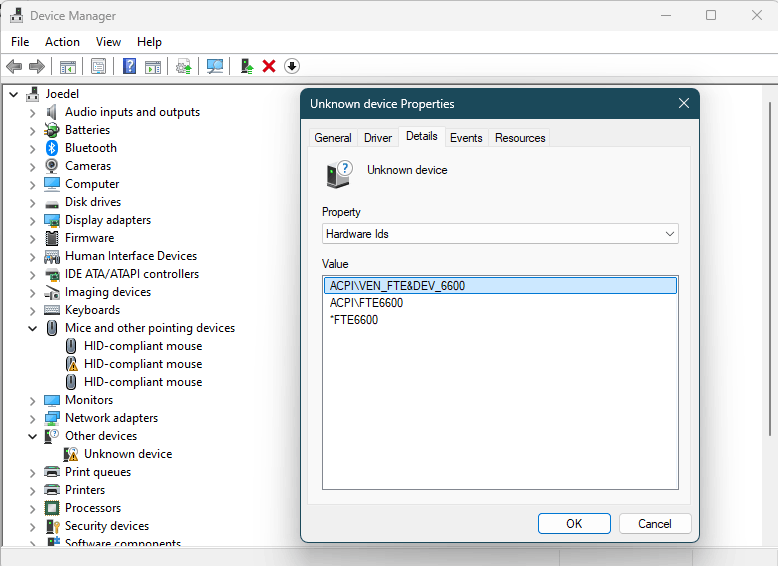
Task: Open the blue question mark Help icon
Action: click(x=129, y=66)
